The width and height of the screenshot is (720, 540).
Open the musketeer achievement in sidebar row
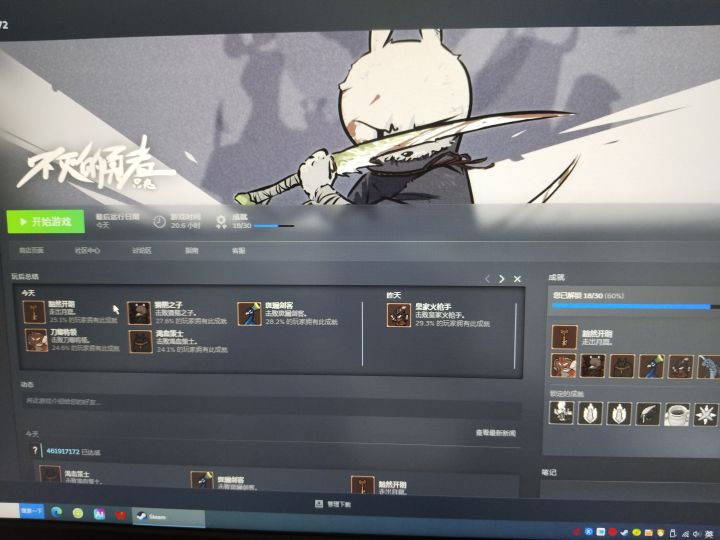coord(681,367)
